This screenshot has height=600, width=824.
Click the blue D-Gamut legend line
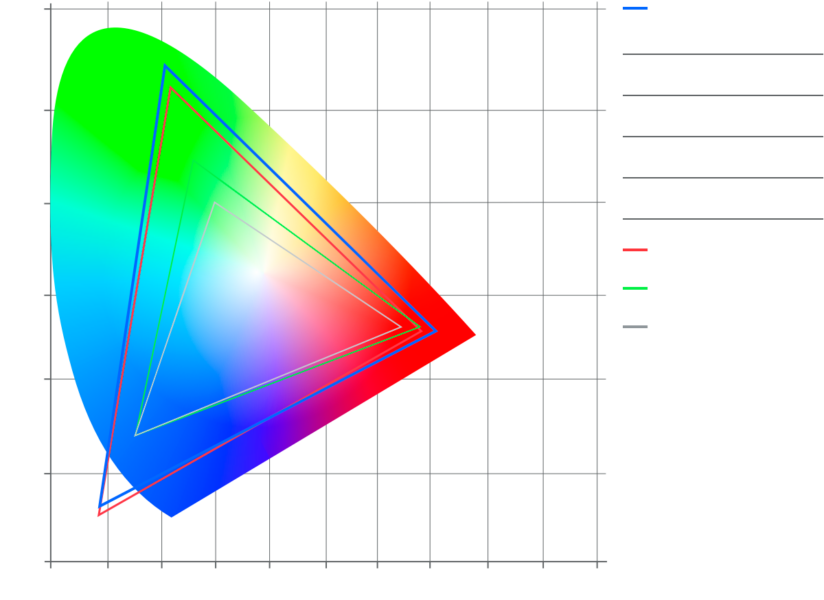click(x=635, y=10)
